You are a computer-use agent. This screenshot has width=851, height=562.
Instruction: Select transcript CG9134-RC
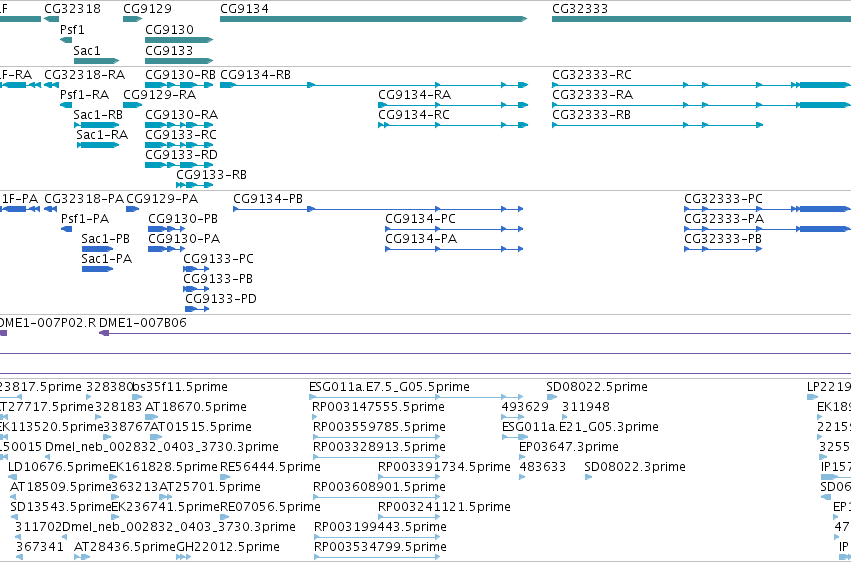(x=453, y=125)
